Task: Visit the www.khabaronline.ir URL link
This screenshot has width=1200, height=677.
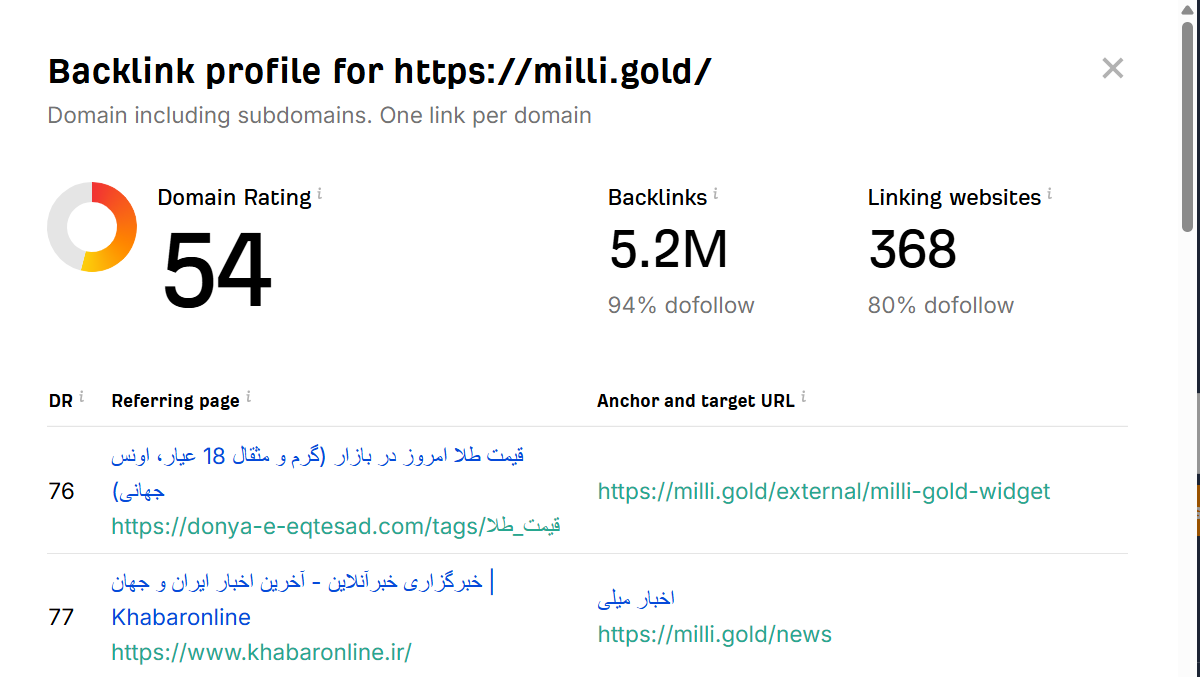Action: 261,653
